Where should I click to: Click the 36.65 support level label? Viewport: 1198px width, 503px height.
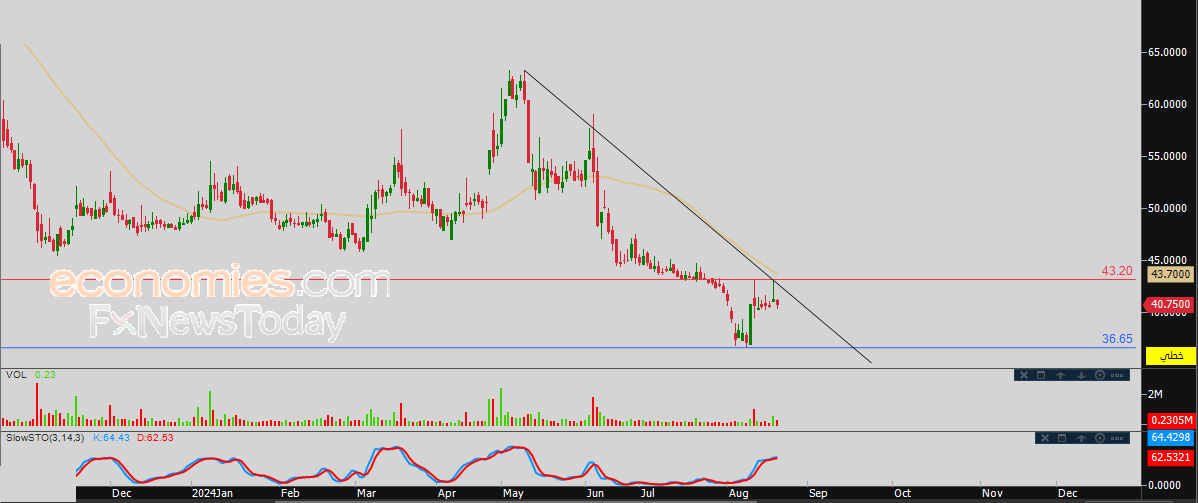click(x=1115, y=338)
